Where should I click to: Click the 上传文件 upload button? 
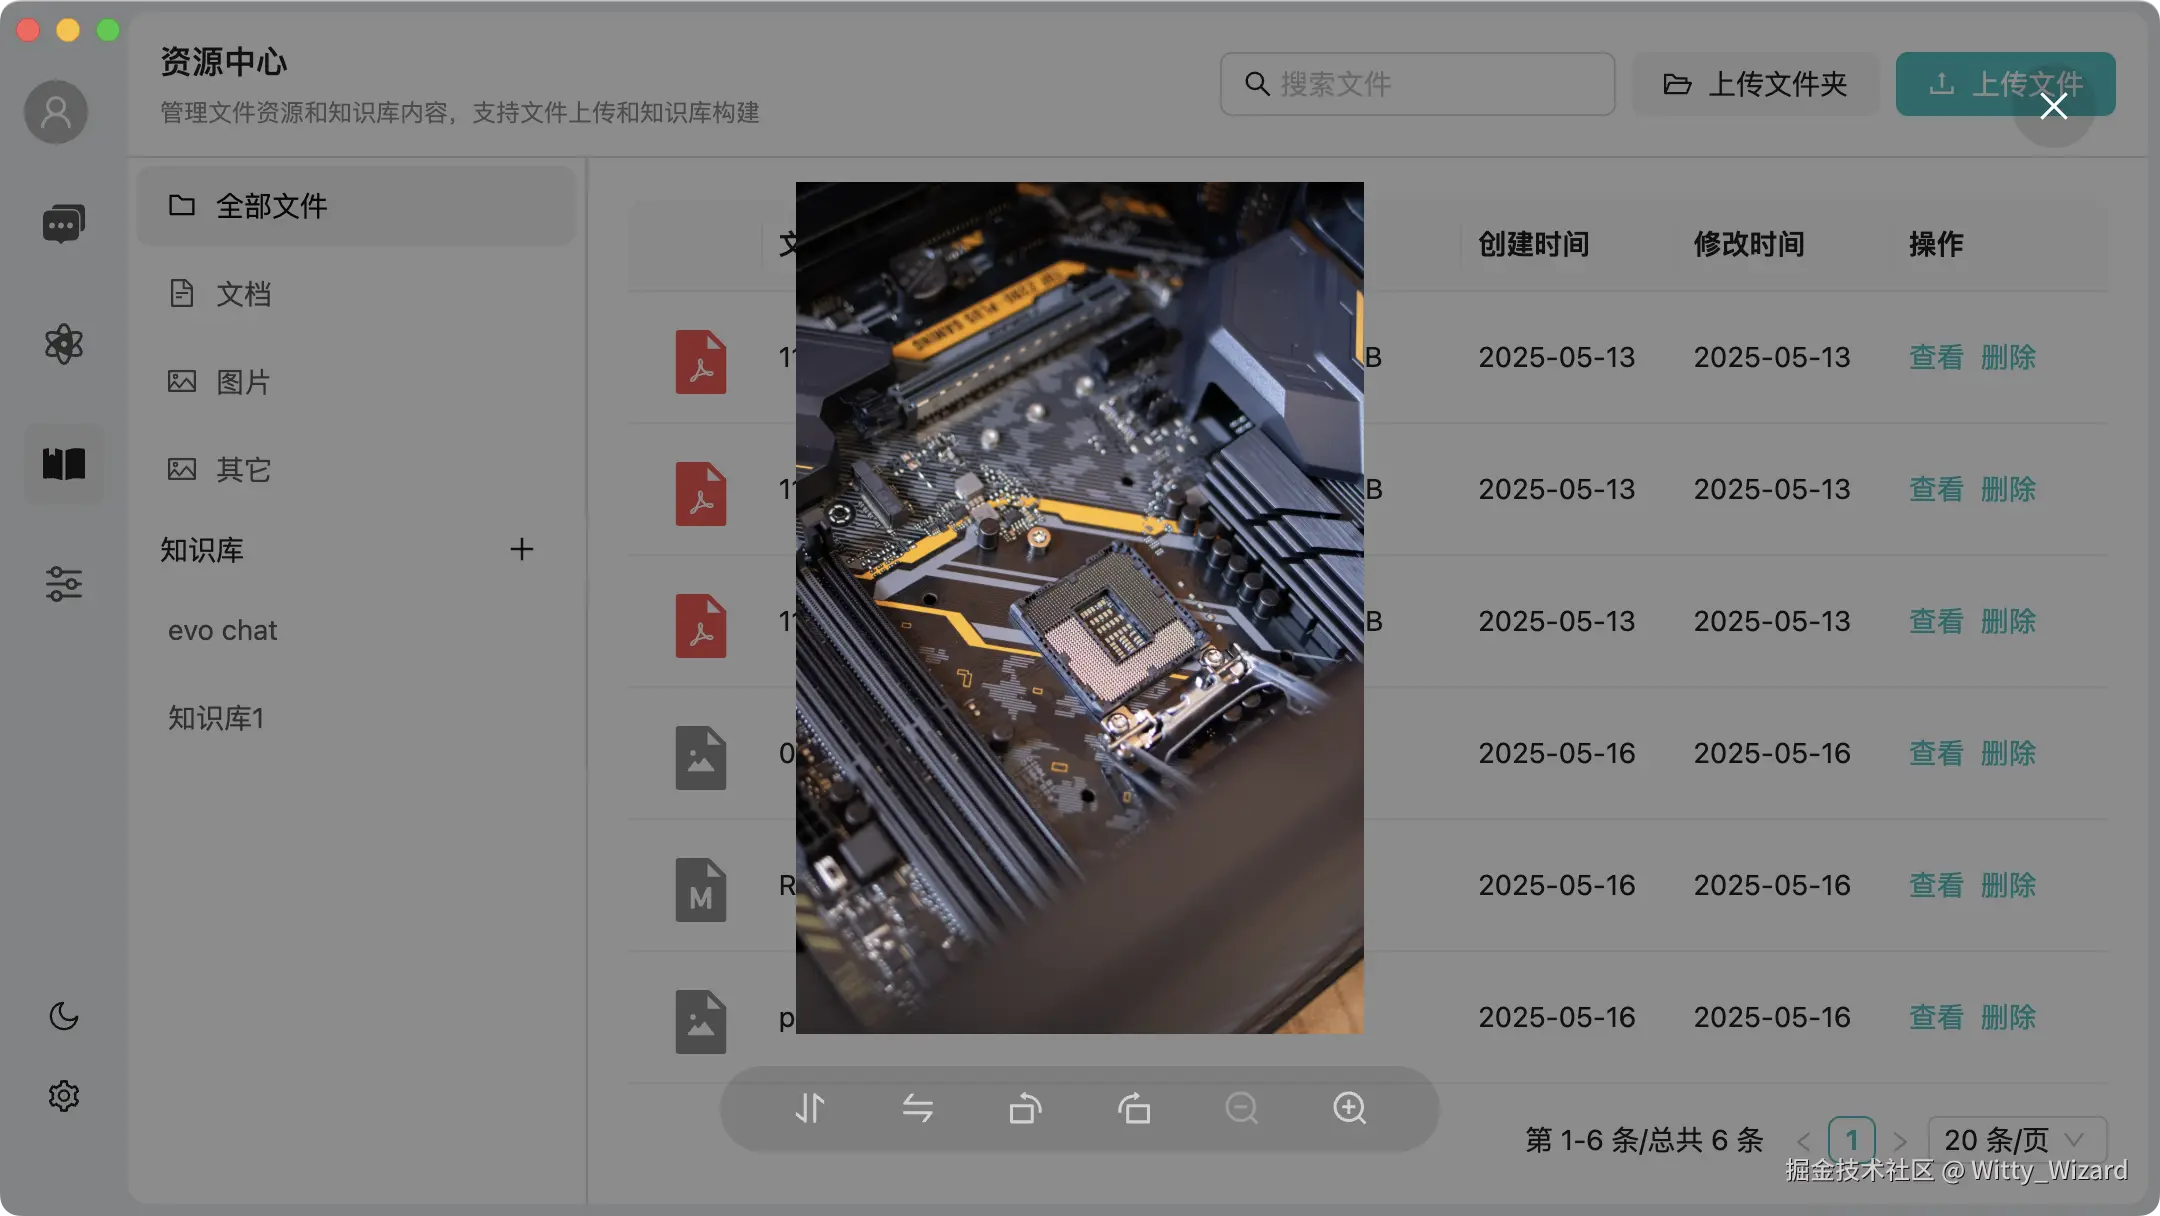pyautogui.click(x=2004, y=84)
